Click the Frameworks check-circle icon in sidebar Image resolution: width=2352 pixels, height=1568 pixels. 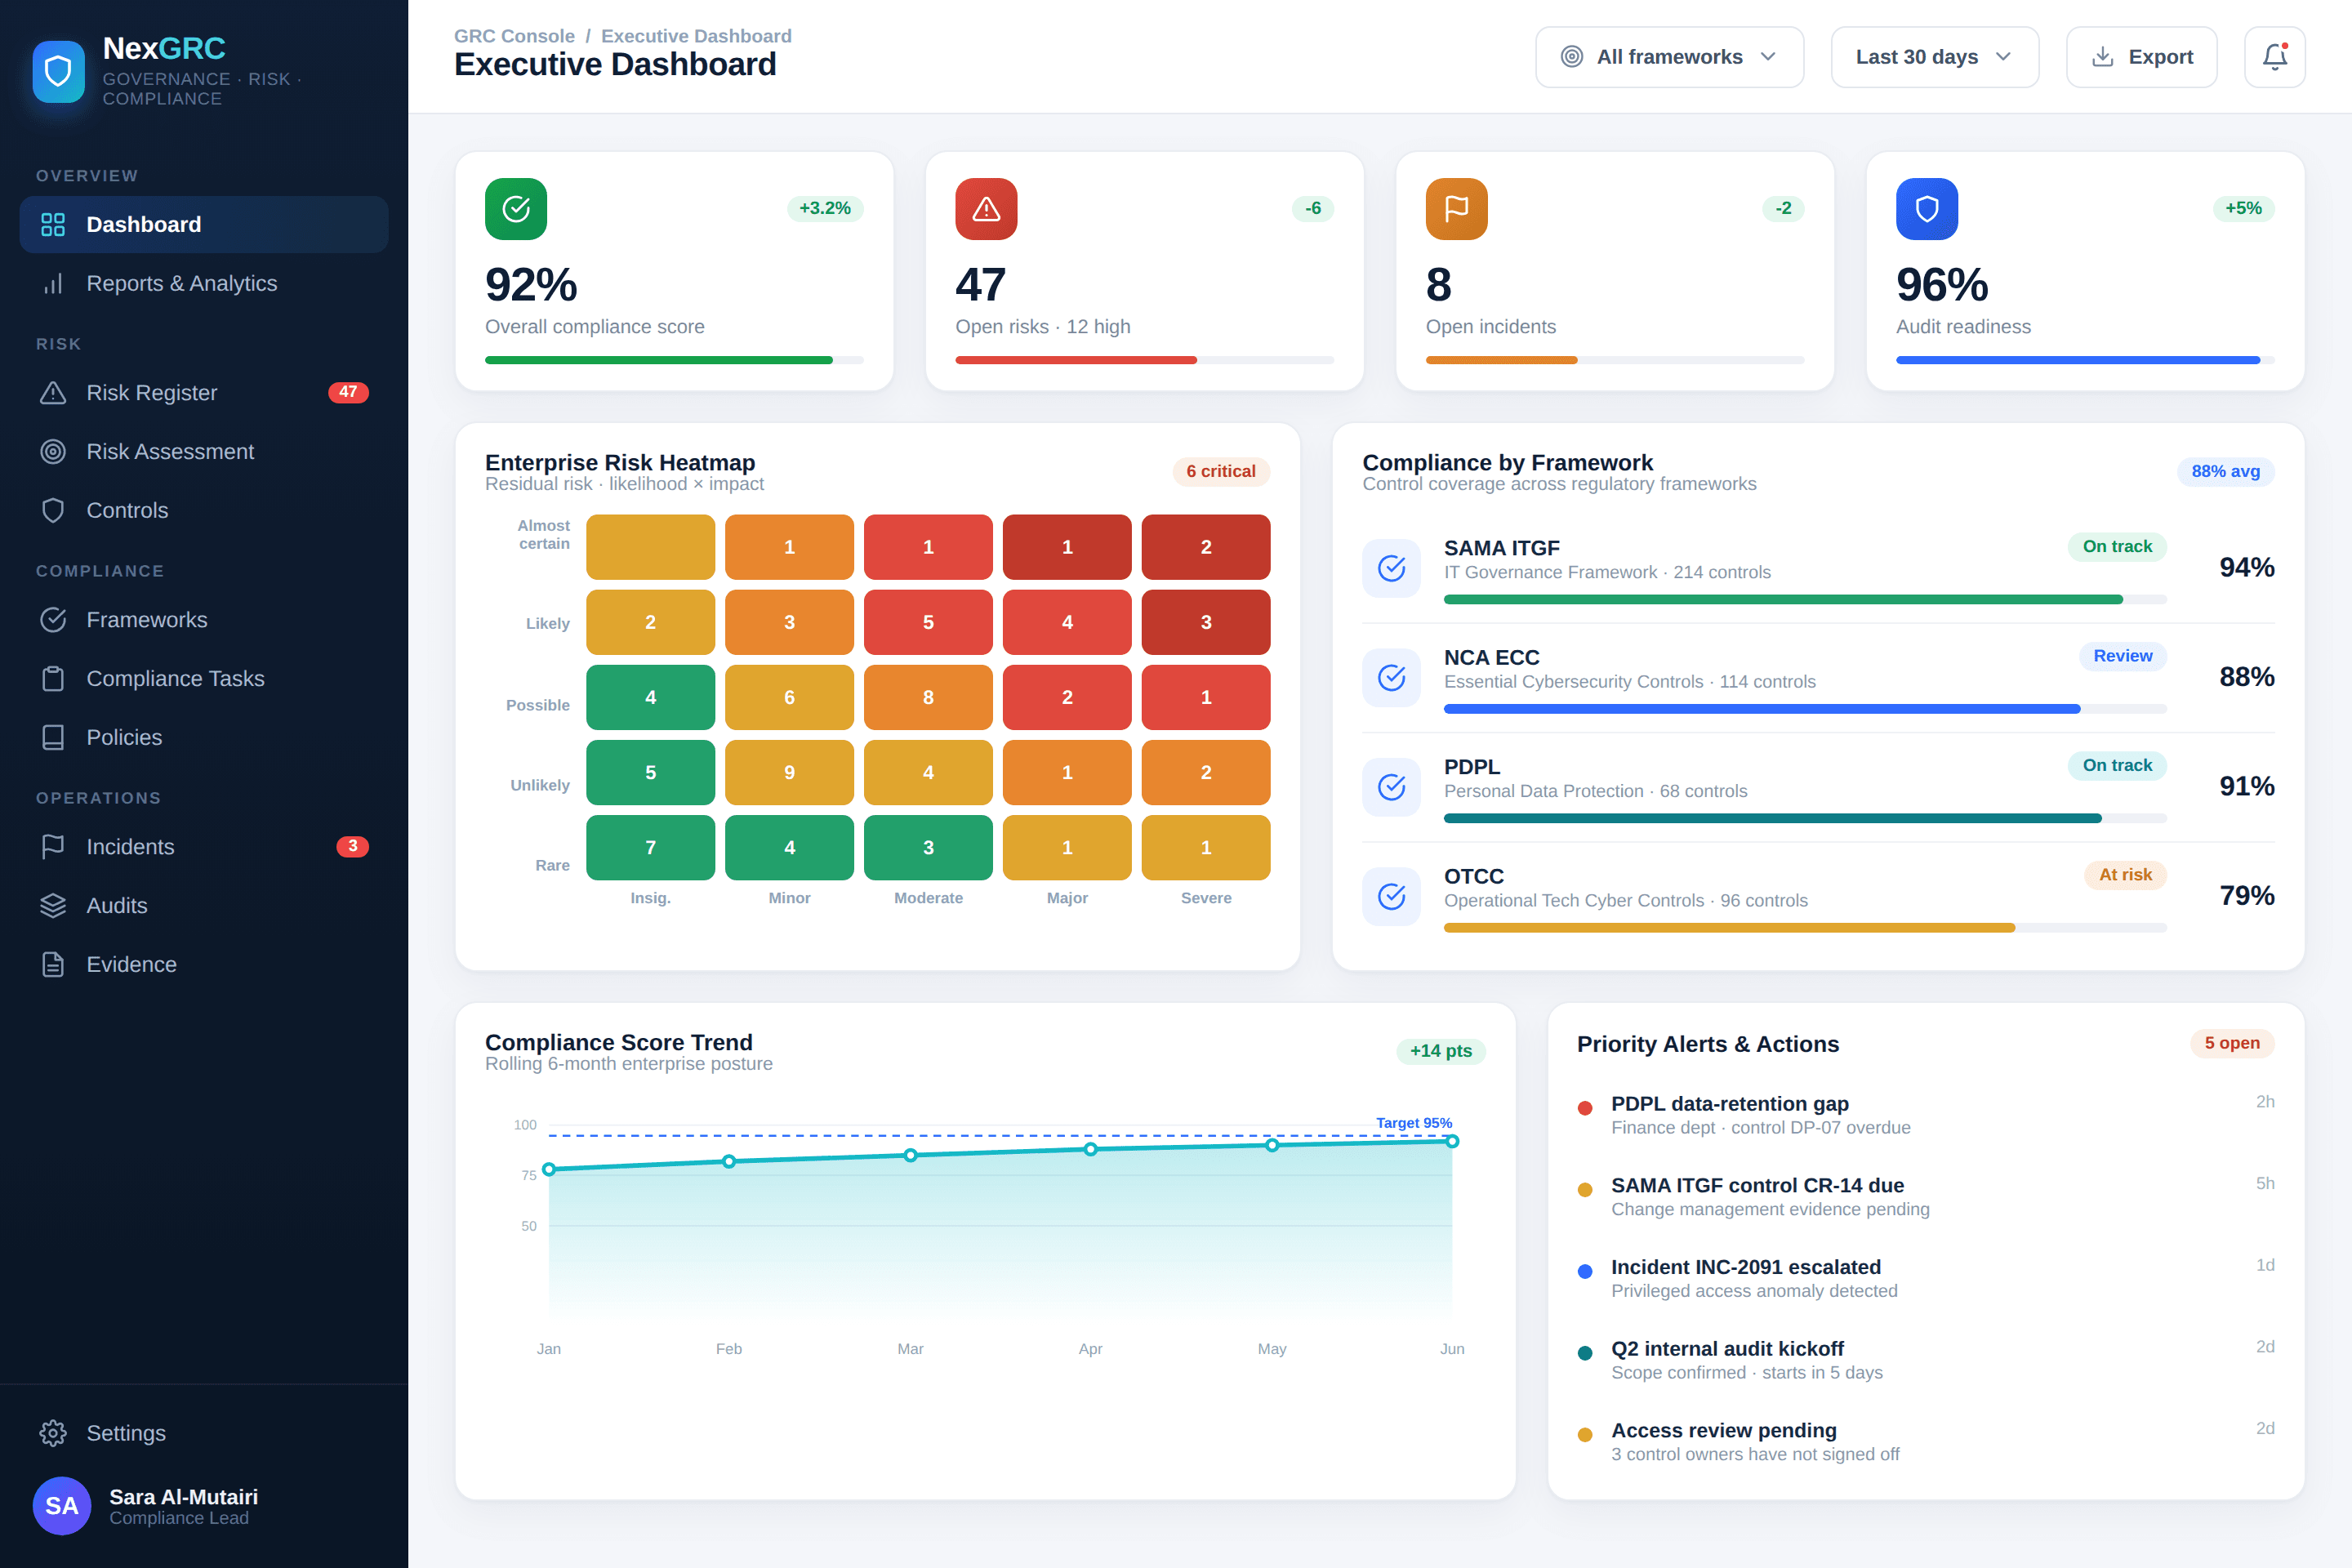click(x=53, y=620)
